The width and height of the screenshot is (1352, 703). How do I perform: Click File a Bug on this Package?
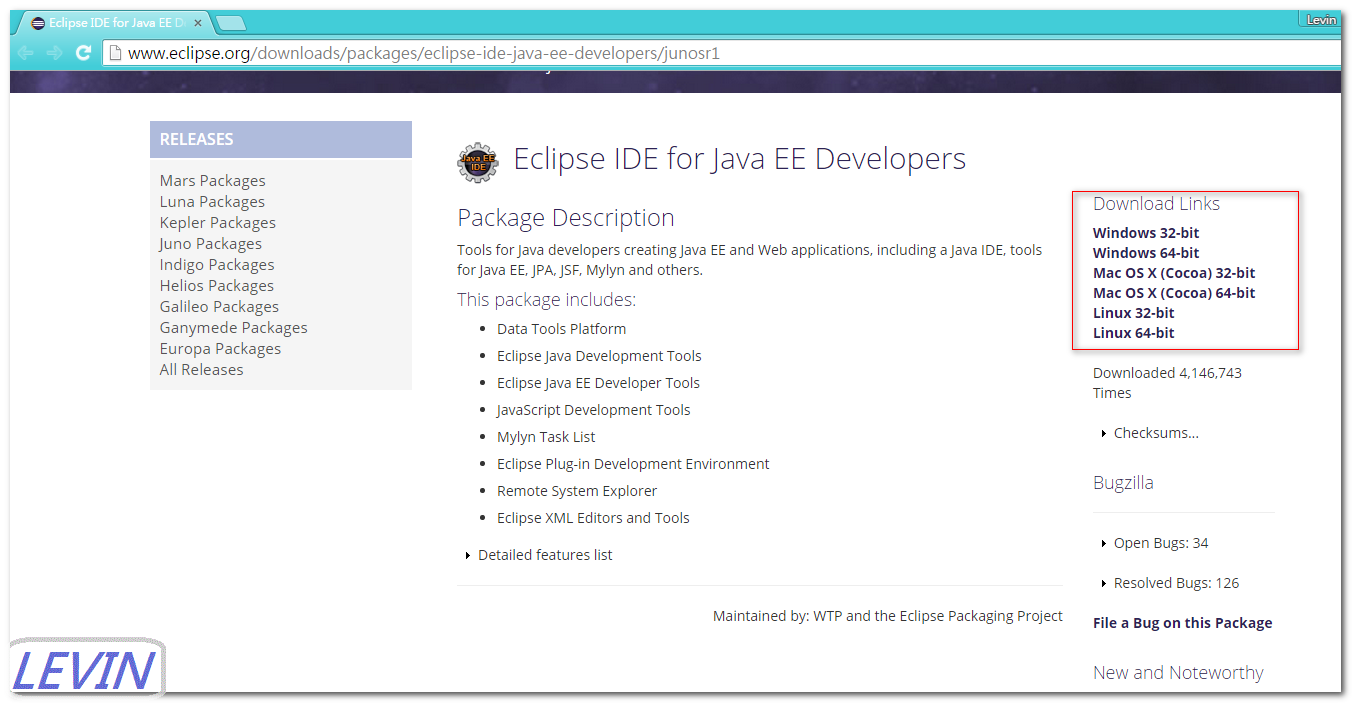pos(1183,623)
